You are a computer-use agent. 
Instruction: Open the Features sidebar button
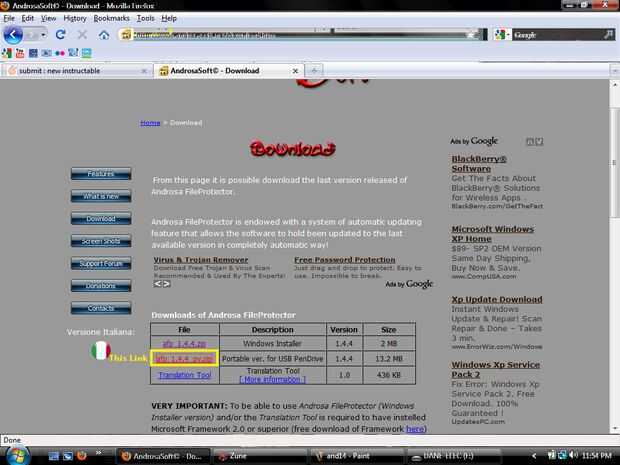pyautogui.click(x=101, y=174)
